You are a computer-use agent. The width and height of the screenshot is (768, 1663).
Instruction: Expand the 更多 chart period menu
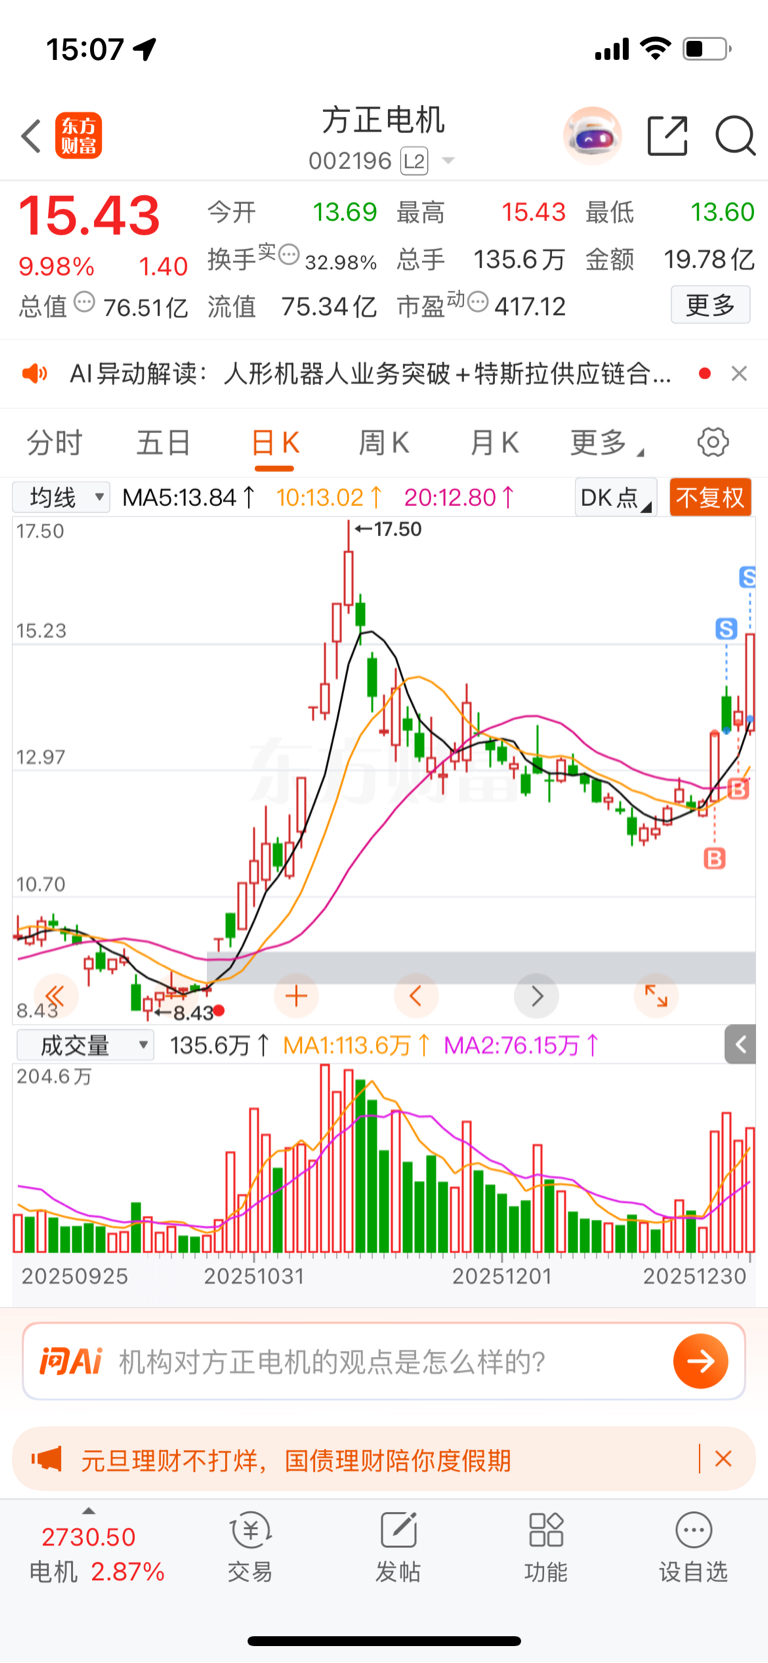606,442
